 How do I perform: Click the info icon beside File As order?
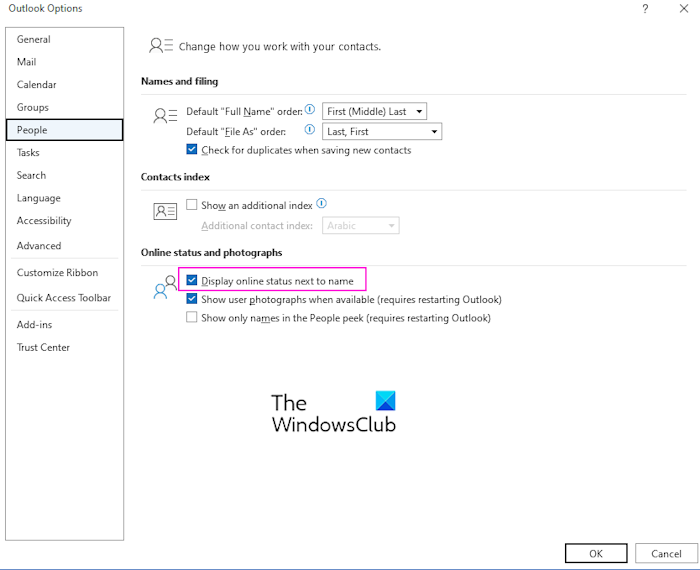[x=310, y=129]
